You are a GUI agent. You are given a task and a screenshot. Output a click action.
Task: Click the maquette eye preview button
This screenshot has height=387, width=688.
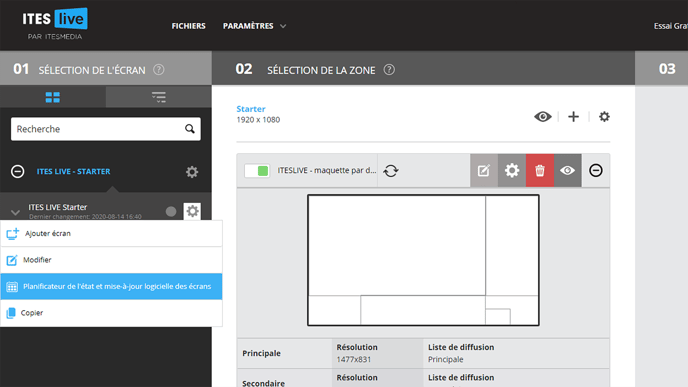[567, 170]
